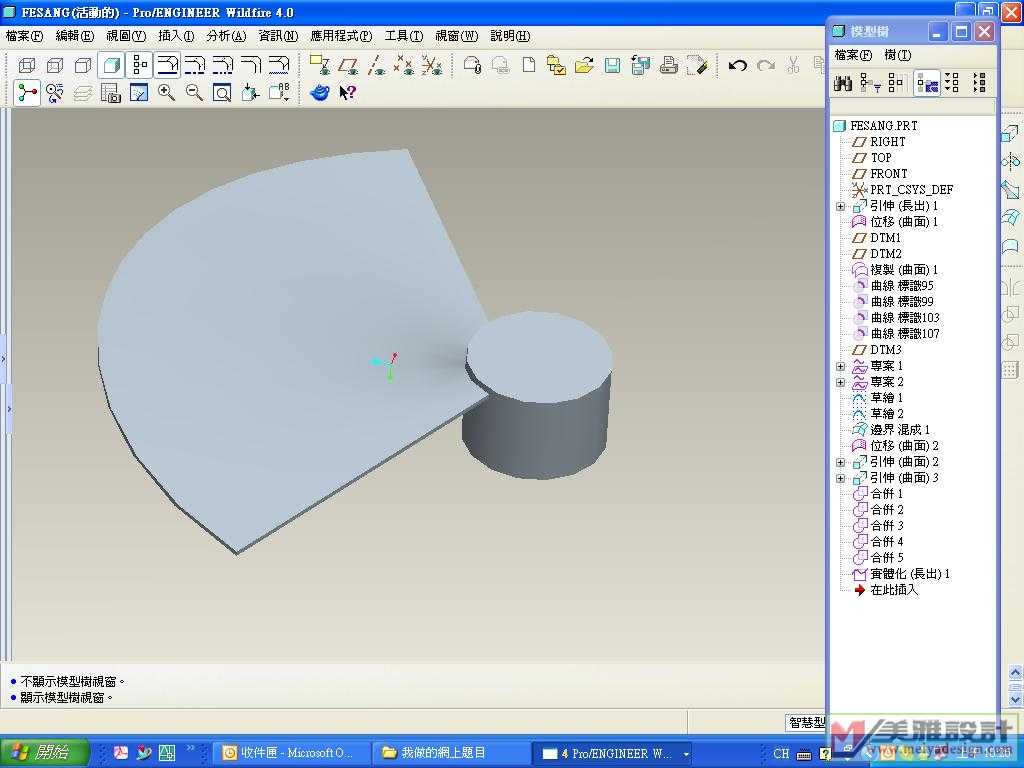This screenshot has height=768, width=1024.
Task: Open the reorient view tool
Action: click(250, 93)
